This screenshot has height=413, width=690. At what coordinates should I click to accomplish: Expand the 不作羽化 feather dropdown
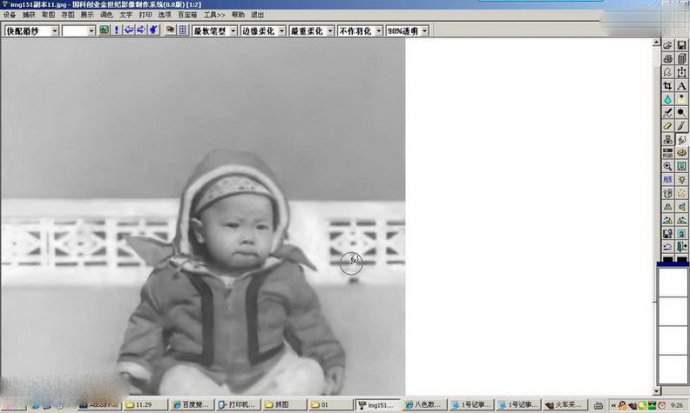click(378, 31)
